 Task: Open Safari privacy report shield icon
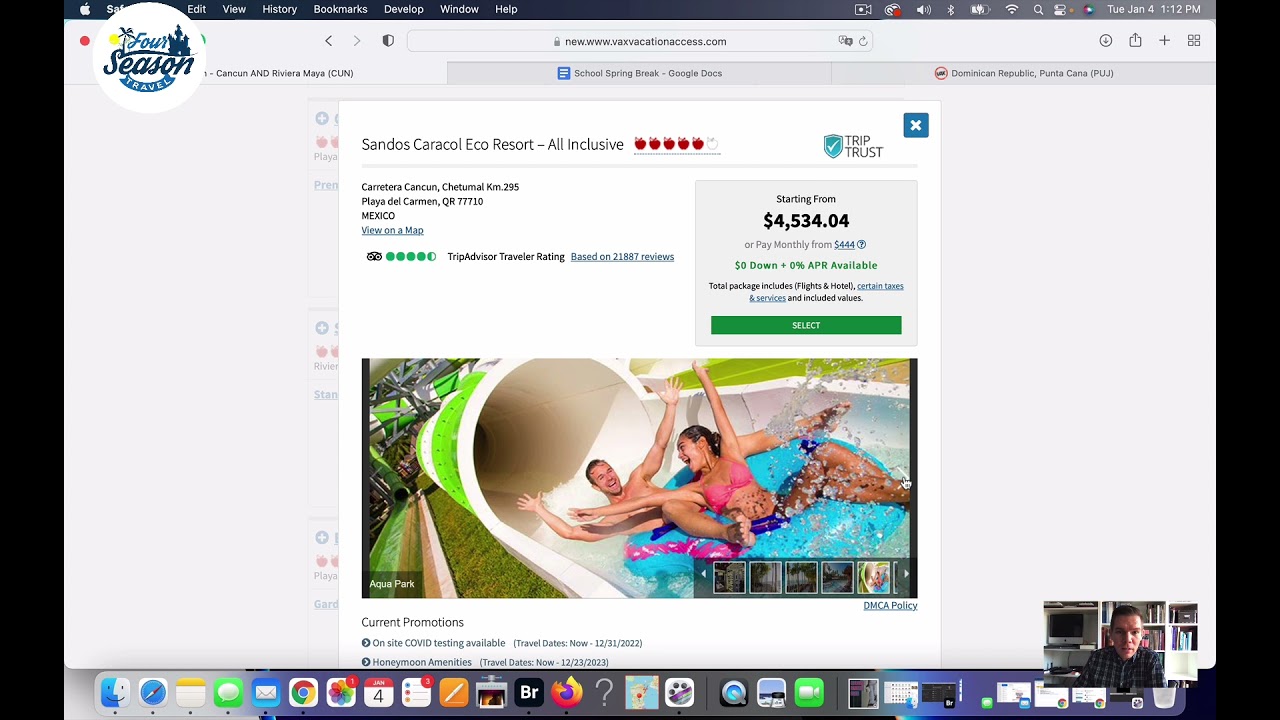click(x=388, y=41)
